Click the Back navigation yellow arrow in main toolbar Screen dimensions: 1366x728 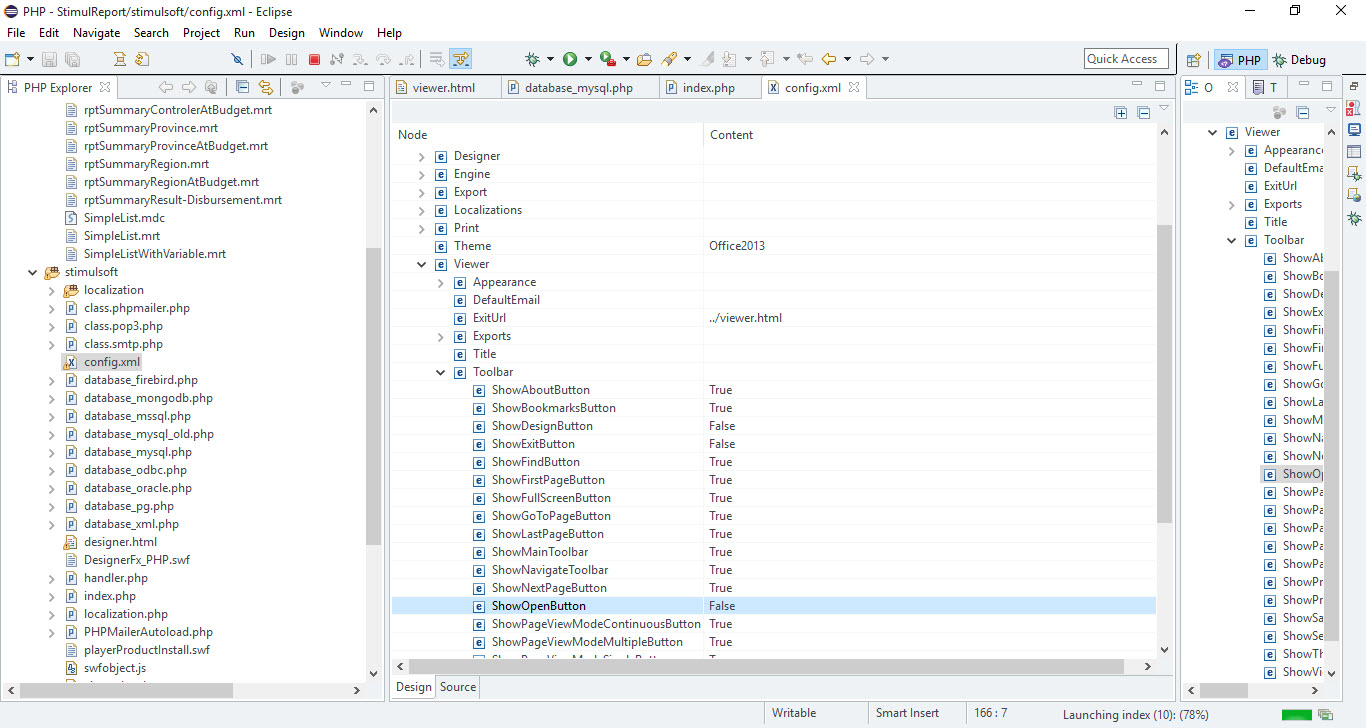pos(829,59)
